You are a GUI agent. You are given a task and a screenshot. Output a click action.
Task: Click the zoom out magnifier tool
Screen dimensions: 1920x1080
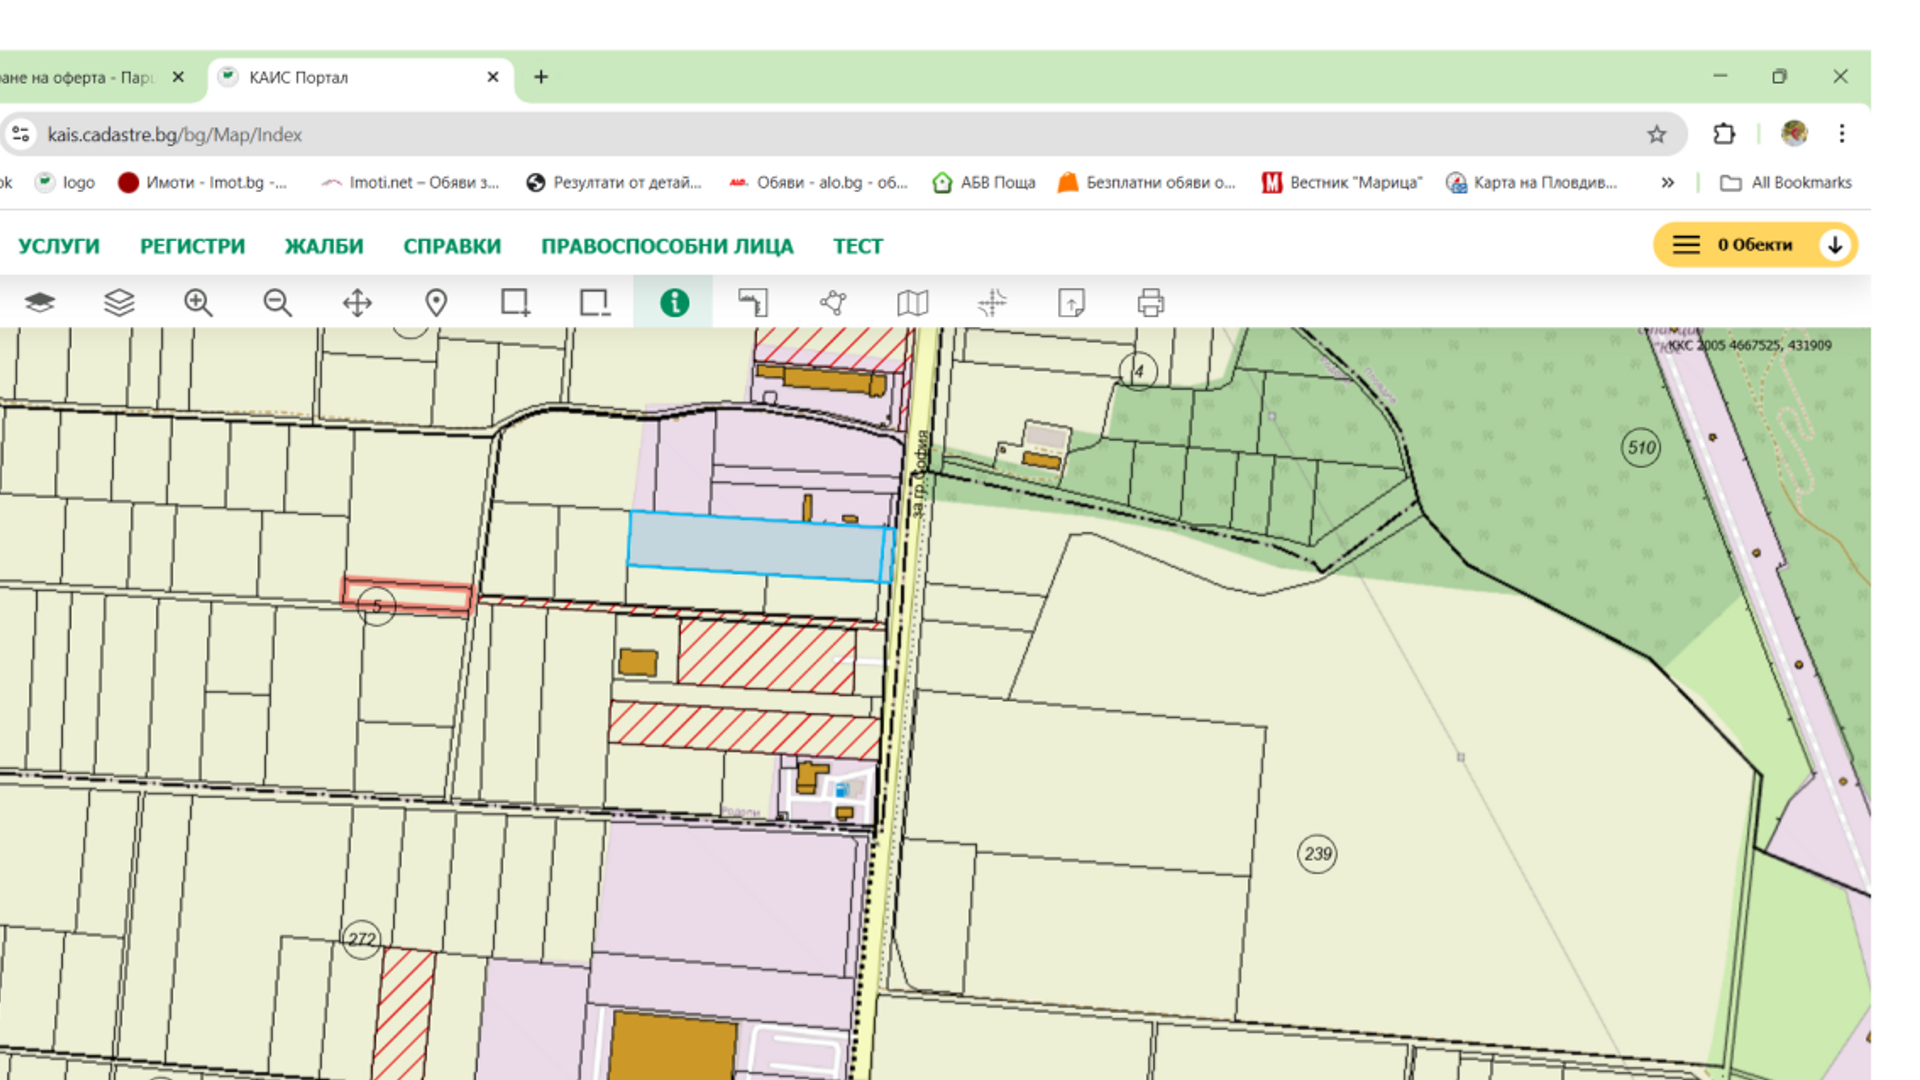pos(277,302)
